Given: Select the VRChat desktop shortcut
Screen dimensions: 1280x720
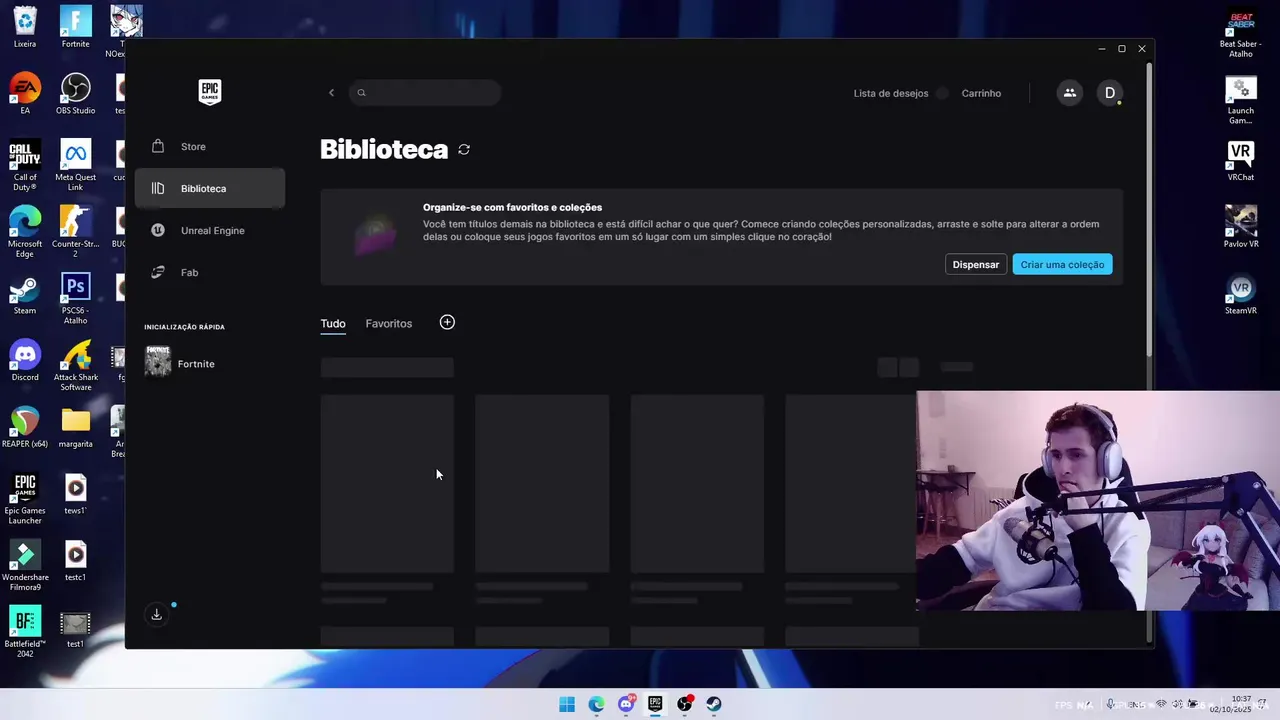Looking at the screenshot, I should coord(1241,161).
